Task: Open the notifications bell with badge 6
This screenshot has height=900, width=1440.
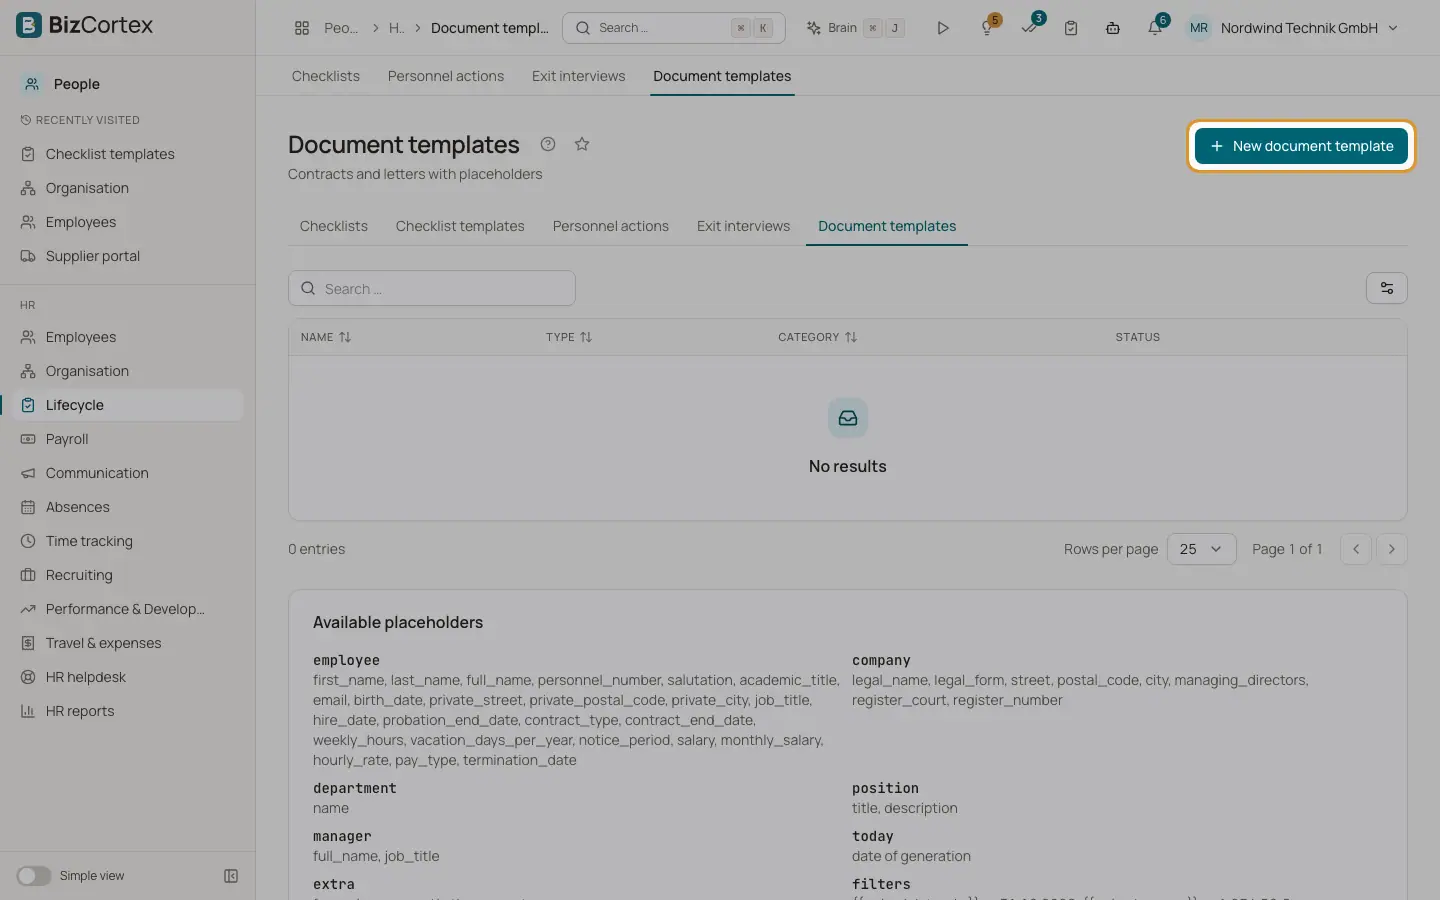Action: (1155, 28)
